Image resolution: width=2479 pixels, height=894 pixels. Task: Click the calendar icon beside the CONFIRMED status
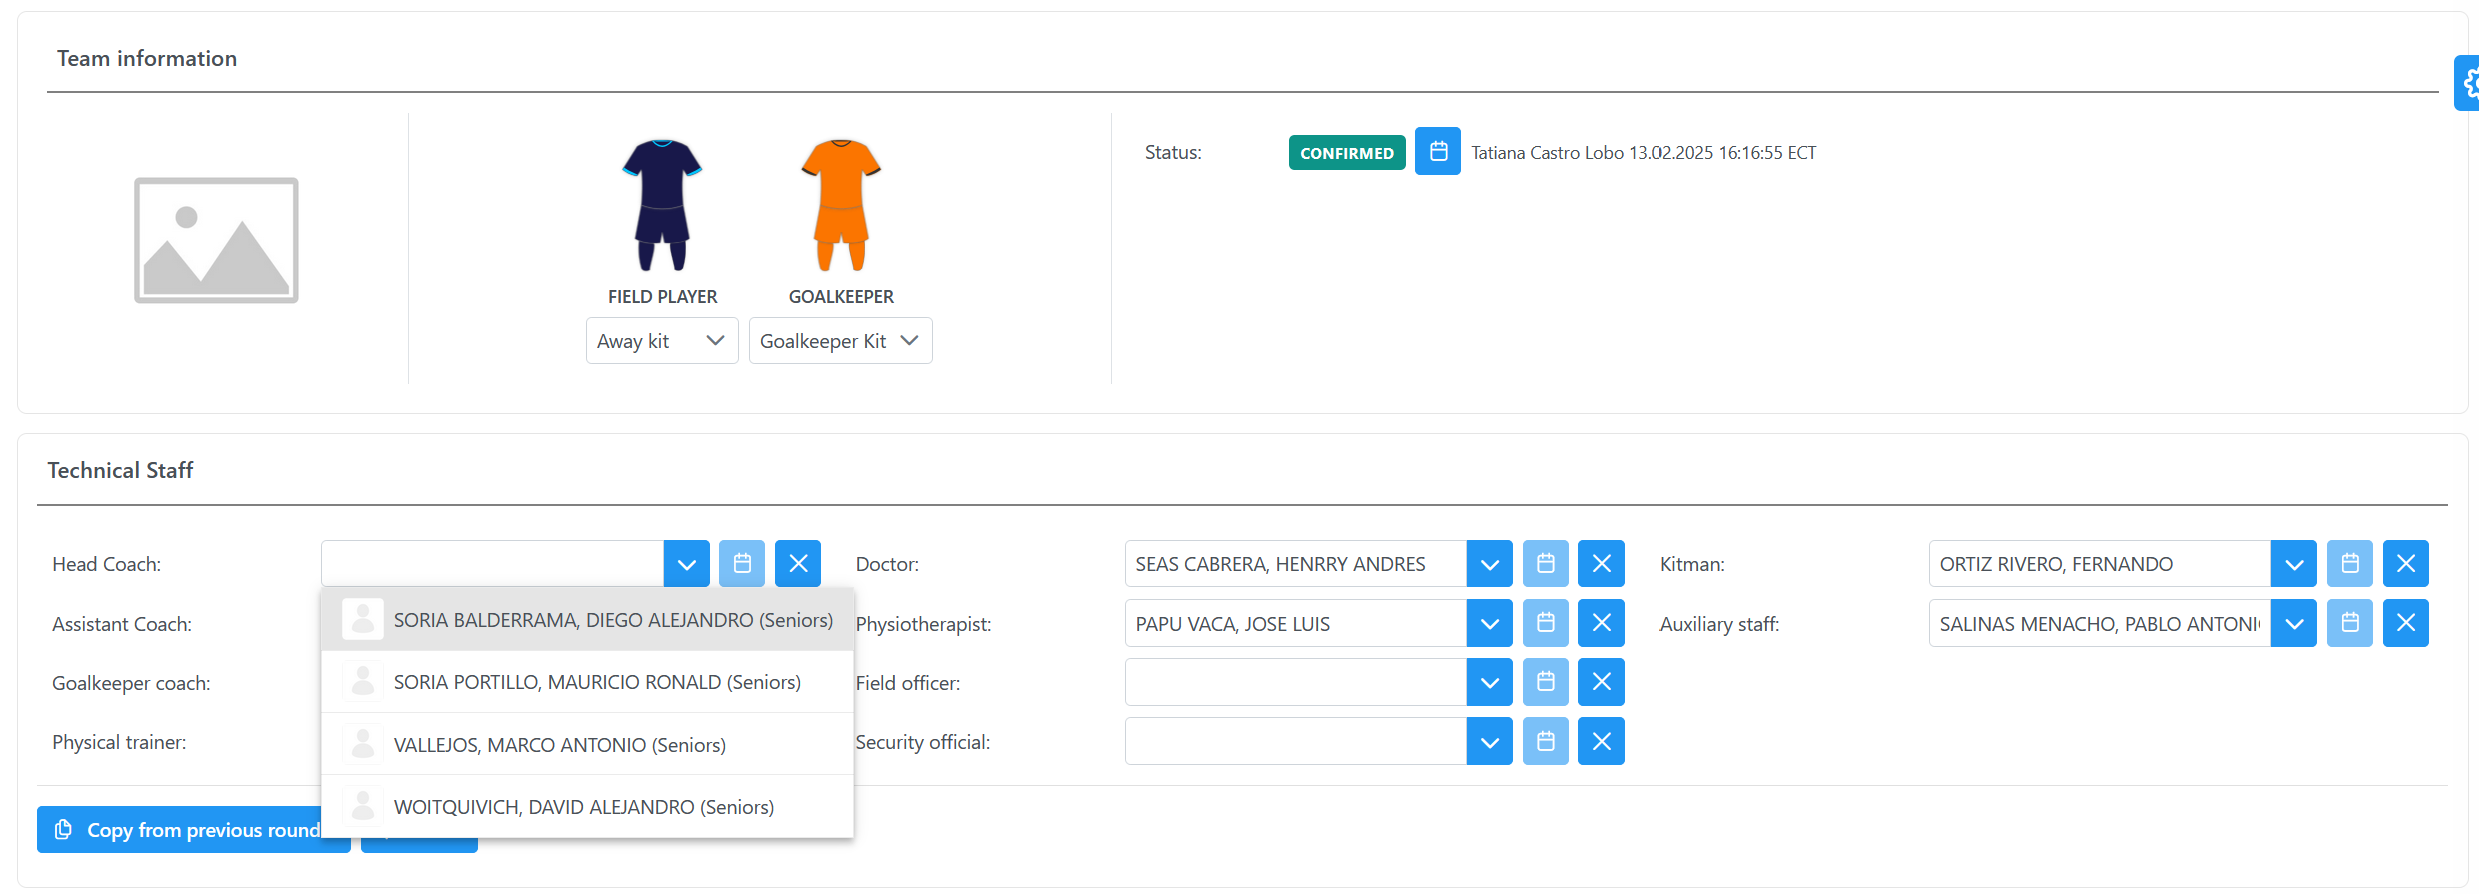[1437, 152]
